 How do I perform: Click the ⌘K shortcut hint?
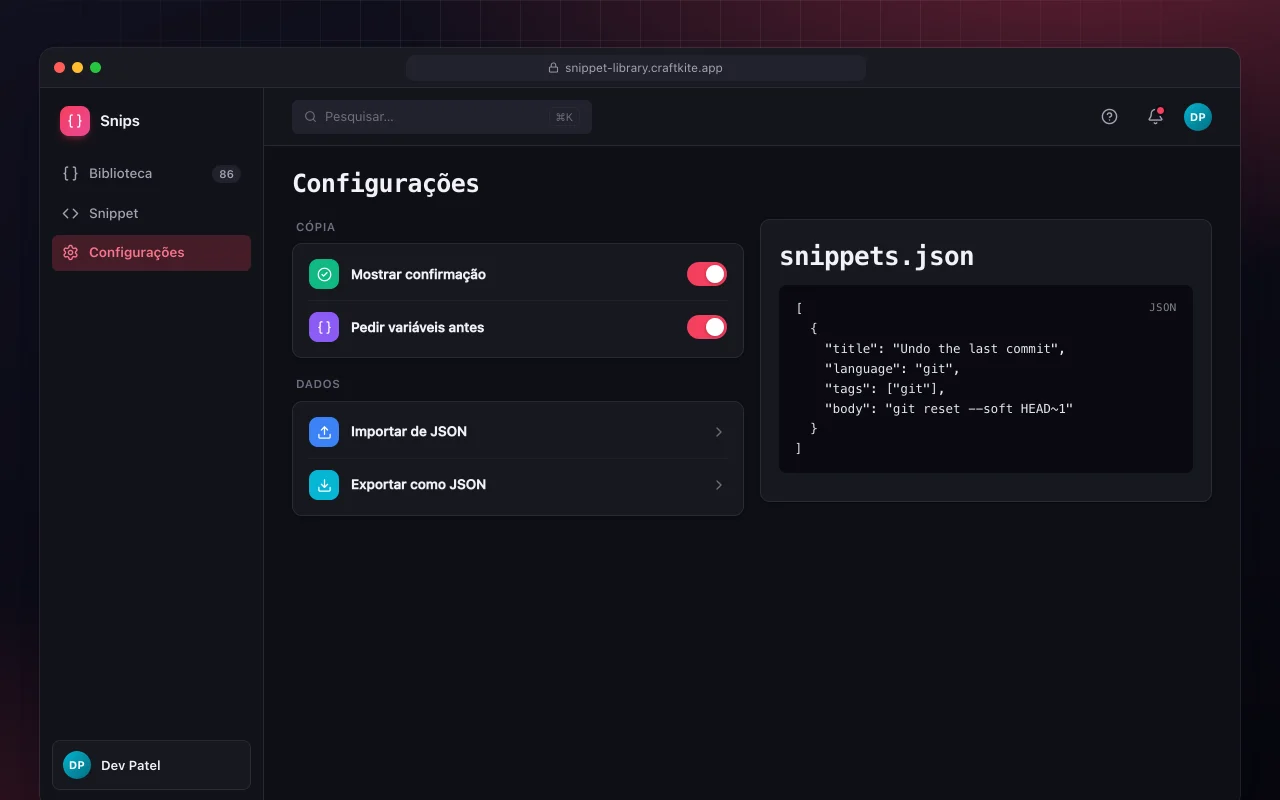pos(564,117)
